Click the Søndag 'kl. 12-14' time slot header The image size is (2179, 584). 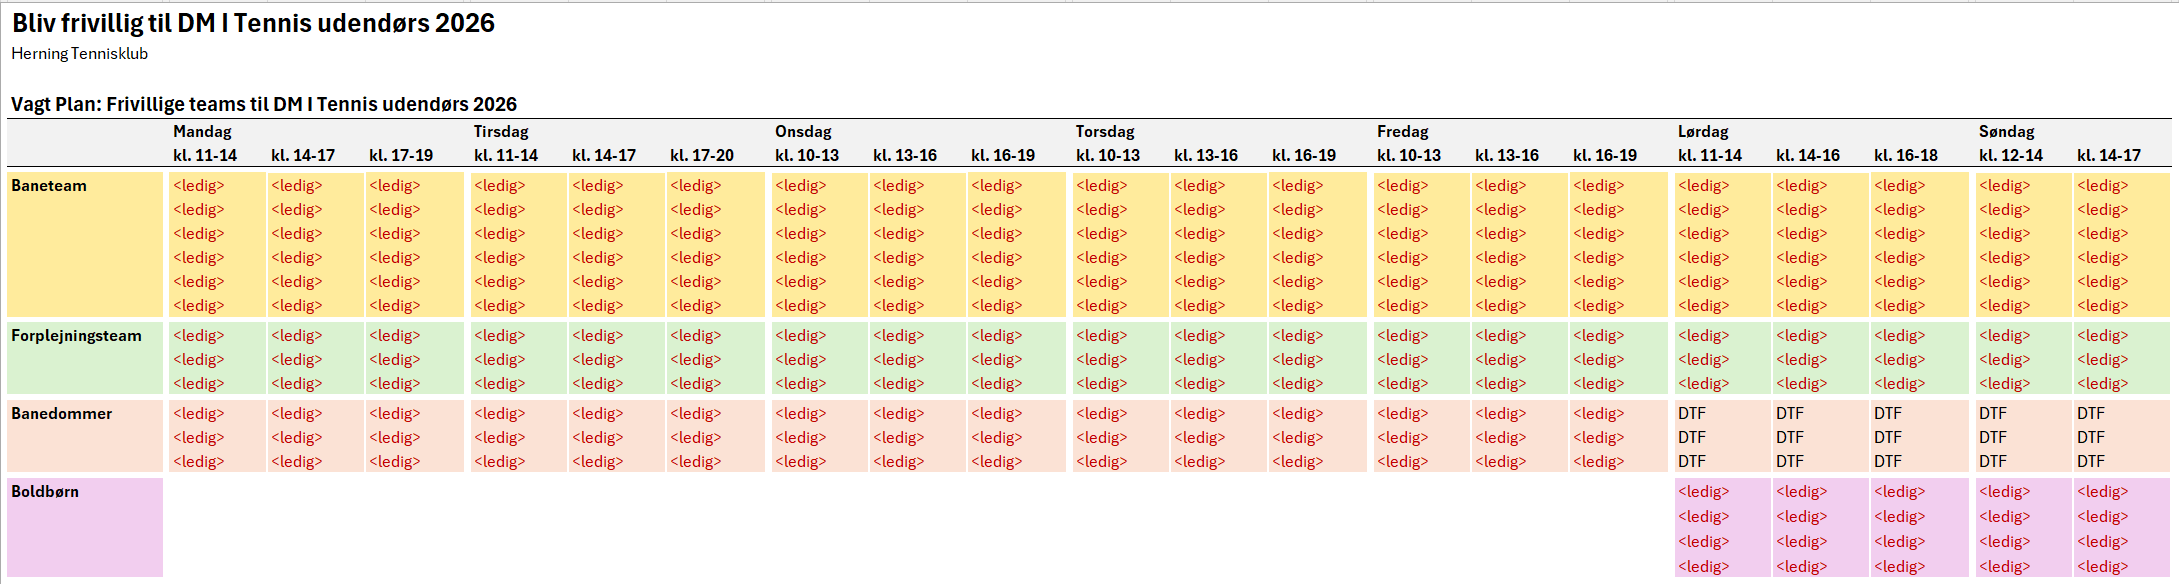(x=2011, y=156)
